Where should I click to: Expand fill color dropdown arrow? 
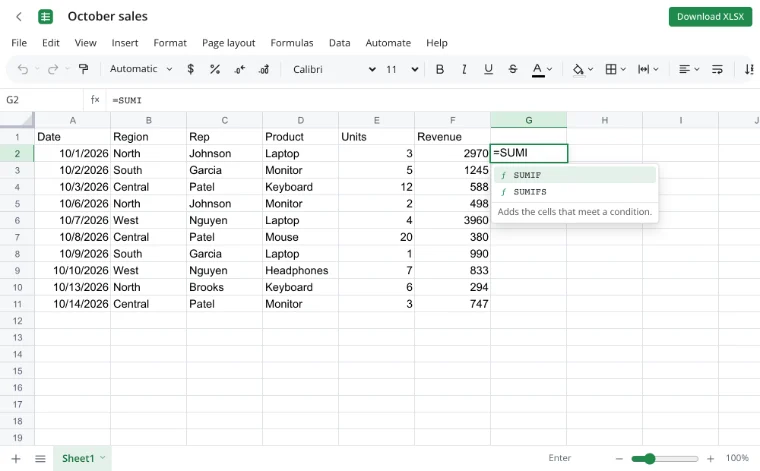point(590,69)
